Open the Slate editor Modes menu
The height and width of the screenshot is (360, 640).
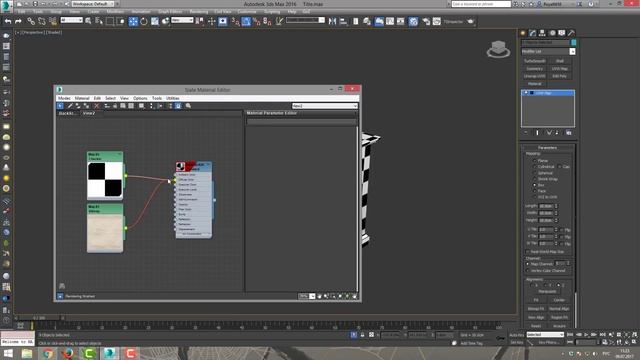(x=64, y=98)
